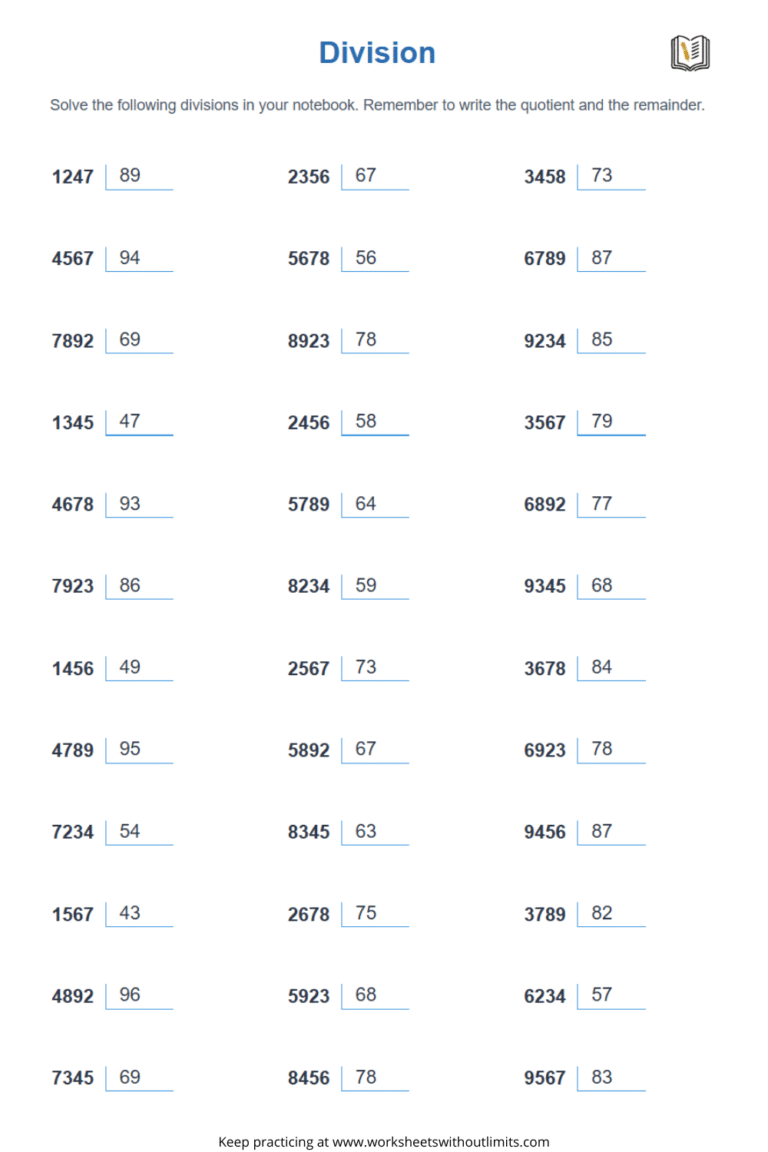
Task: Click the divisor 58 beside 2456
Action: [x=366, y=422]
